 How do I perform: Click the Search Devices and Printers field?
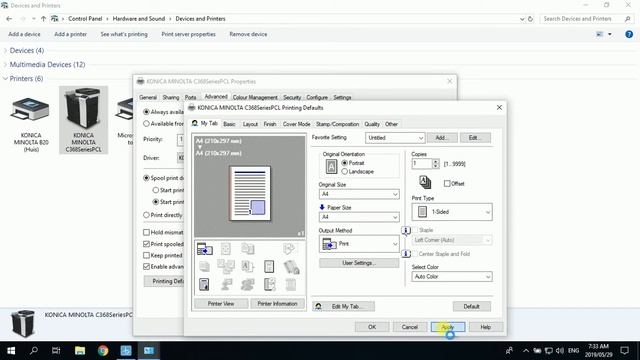tap(583, 19)
